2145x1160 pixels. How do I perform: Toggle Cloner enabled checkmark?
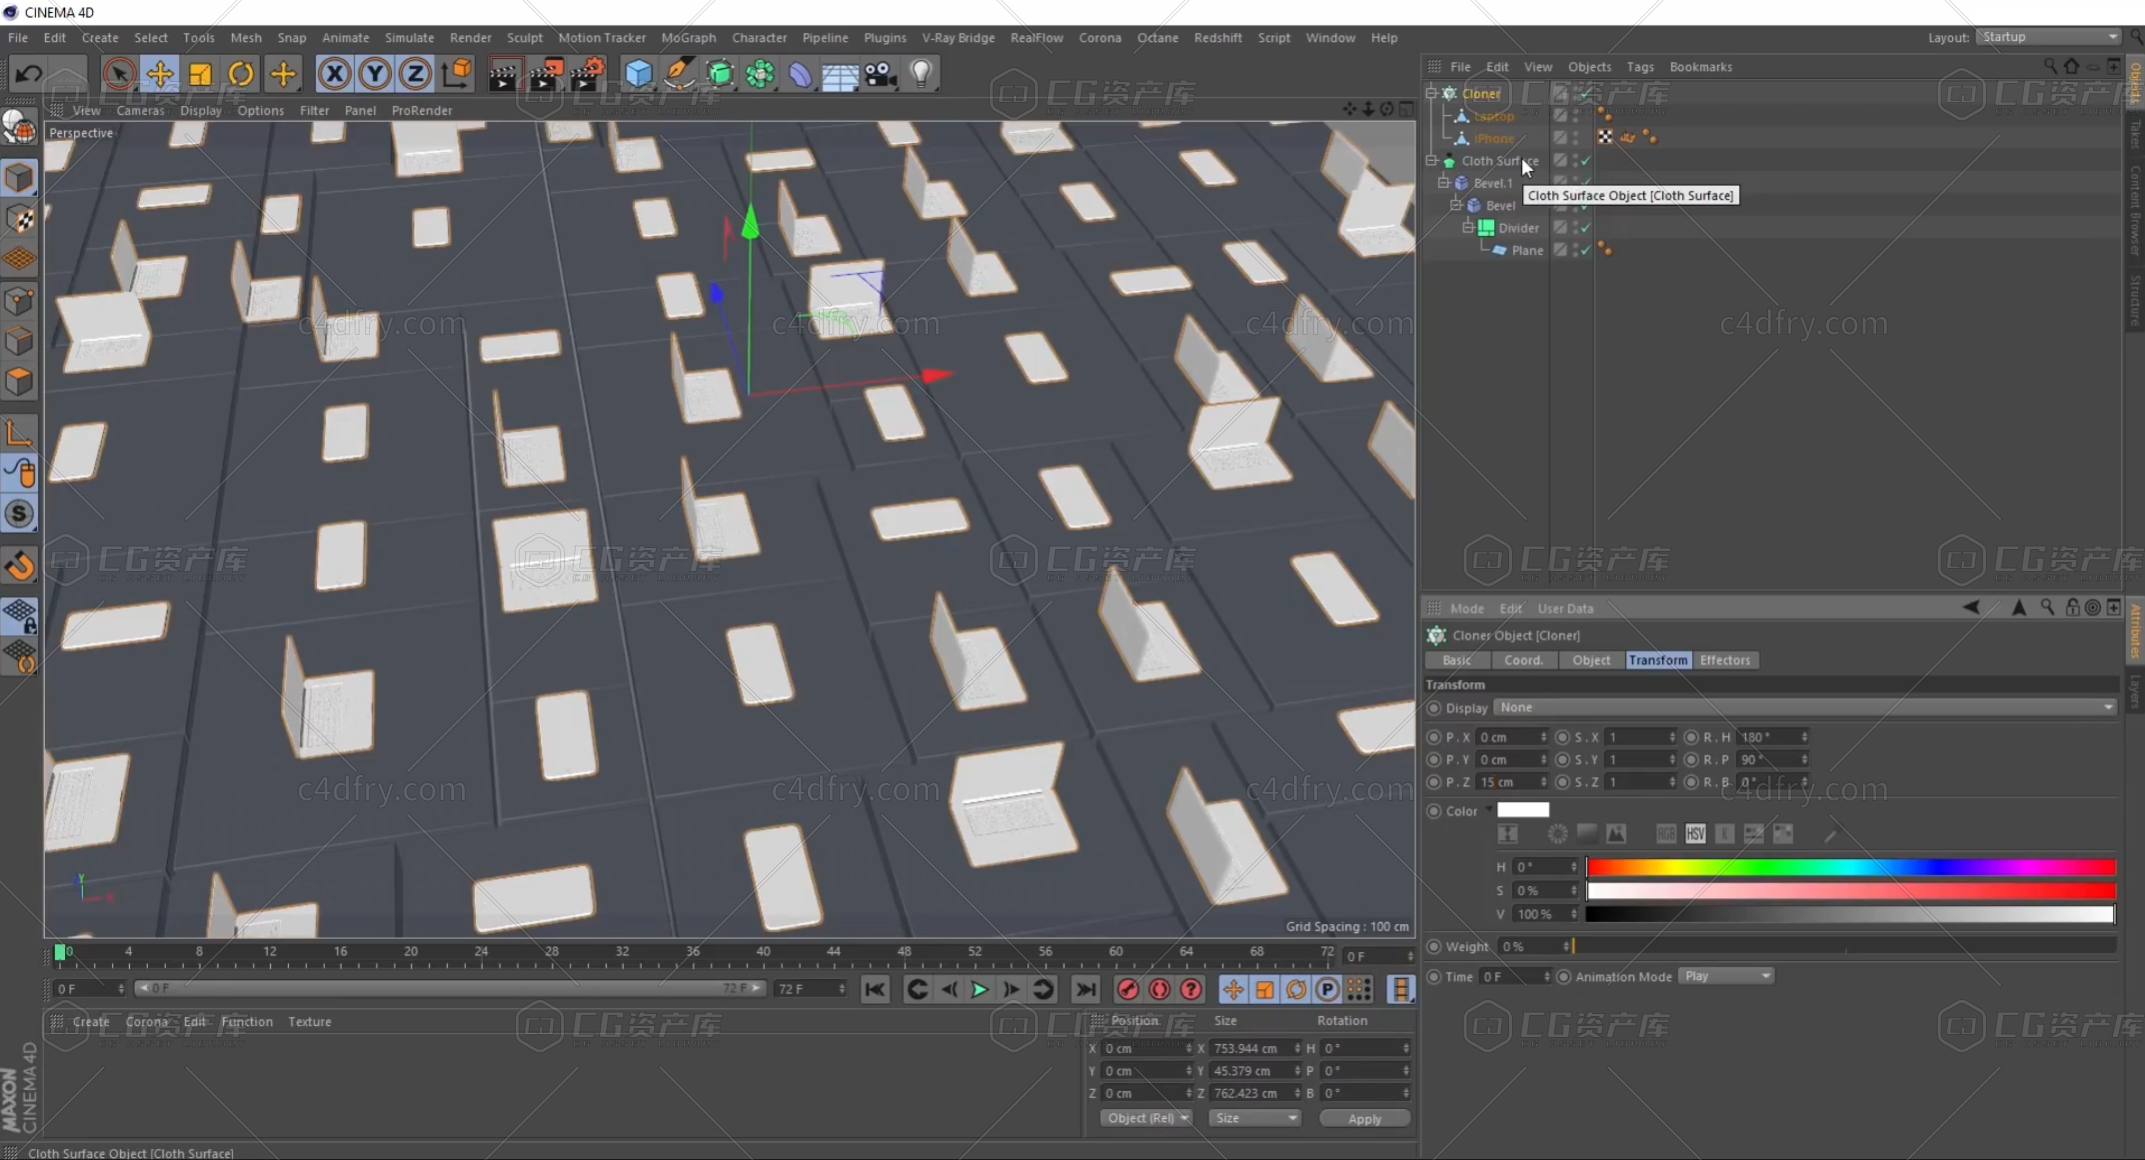[1586, 93]
